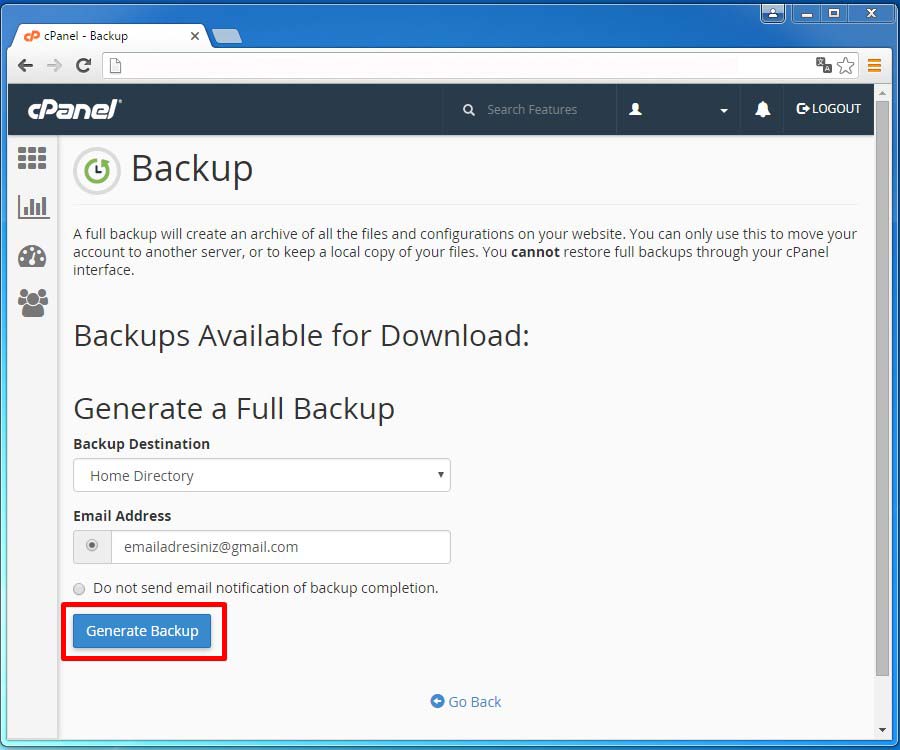Image resolution: width=900 pixels, height=750 pixels.
Task: Bookmark page with the star icon
Action: [x=845, y=66]
